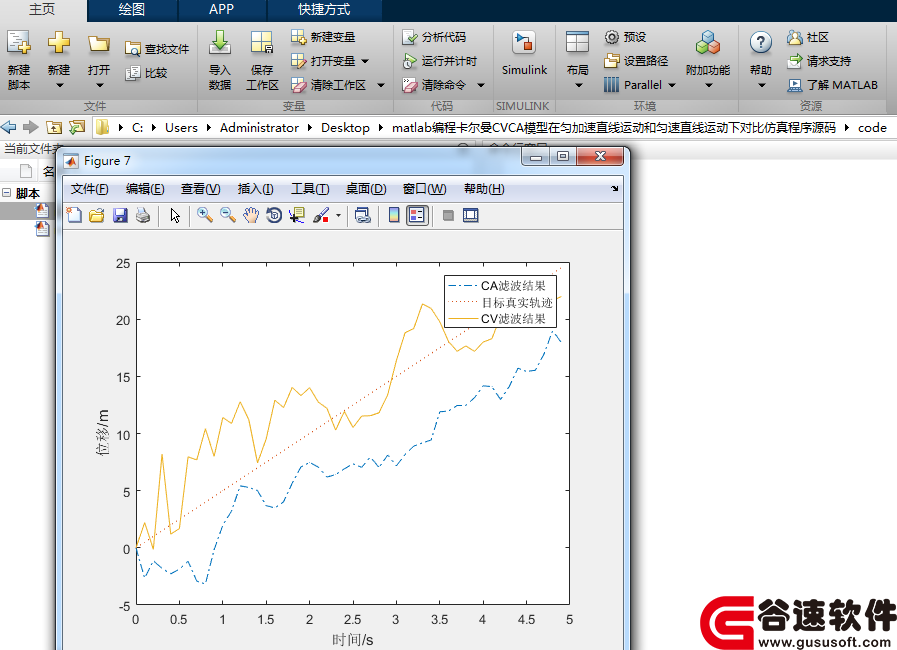
Task: Open the 工具(T) menu in Figure 7
Action: click(x=310, y=189)
